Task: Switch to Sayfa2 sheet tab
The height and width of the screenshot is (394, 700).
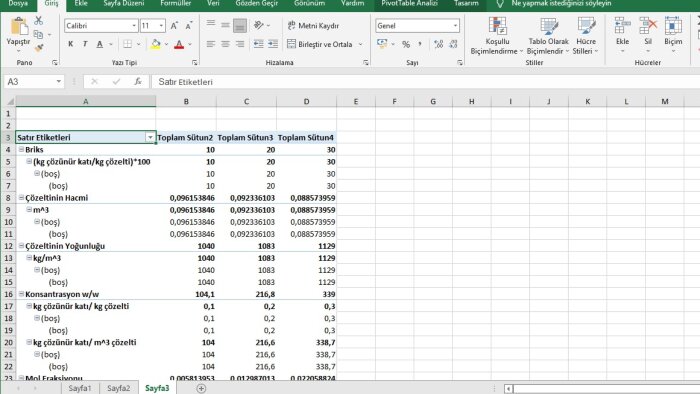Action: (119, 388)
